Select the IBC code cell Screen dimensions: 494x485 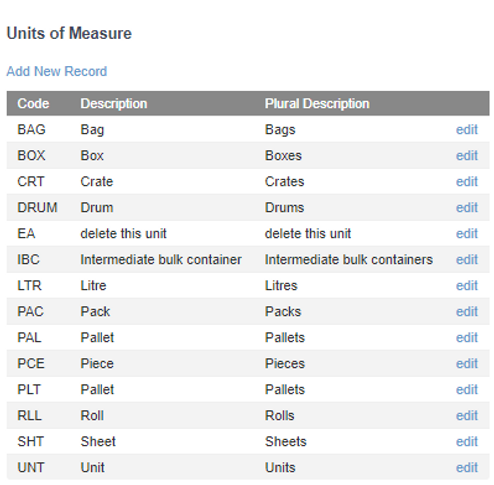[x=28, y=259]
